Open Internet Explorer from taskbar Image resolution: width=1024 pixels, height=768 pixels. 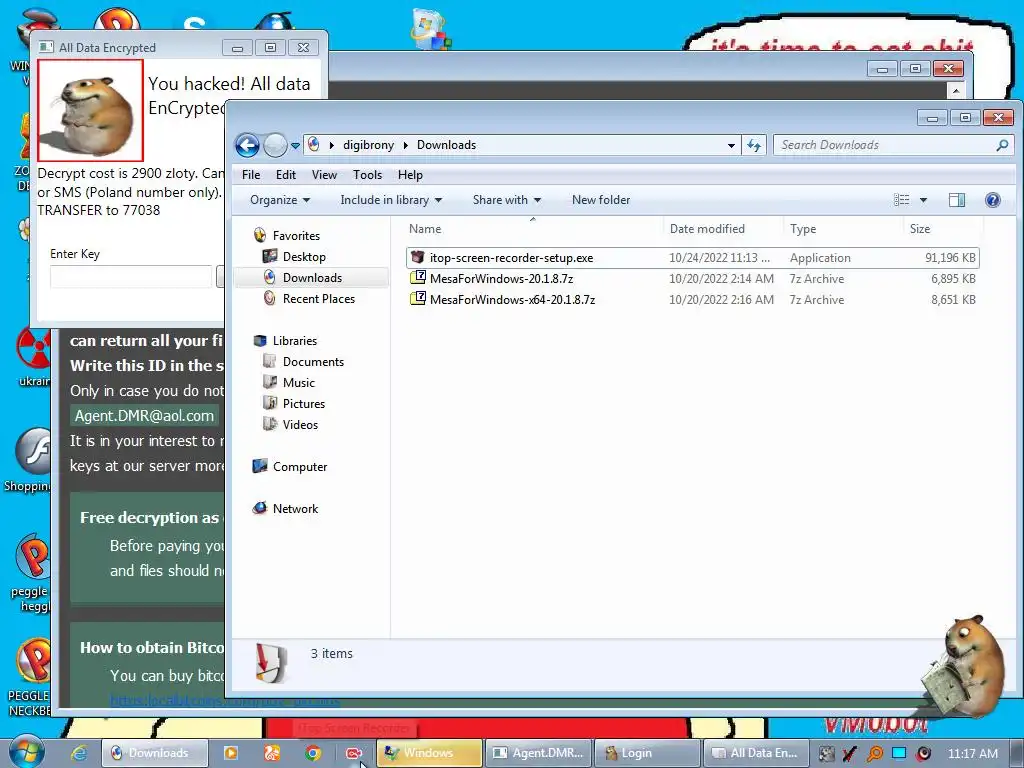tap(79, 753)
